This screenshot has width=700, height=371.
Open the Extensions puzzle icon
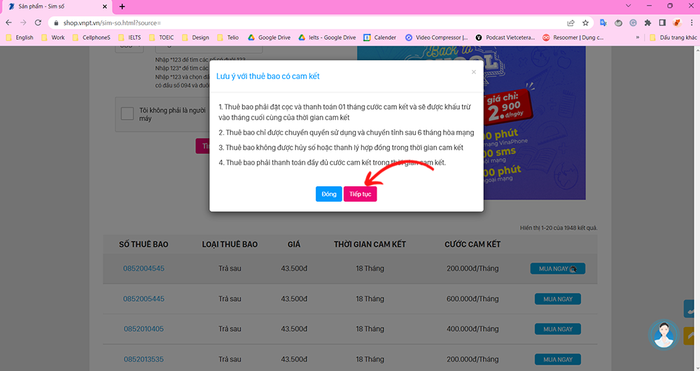coord(647,23)
